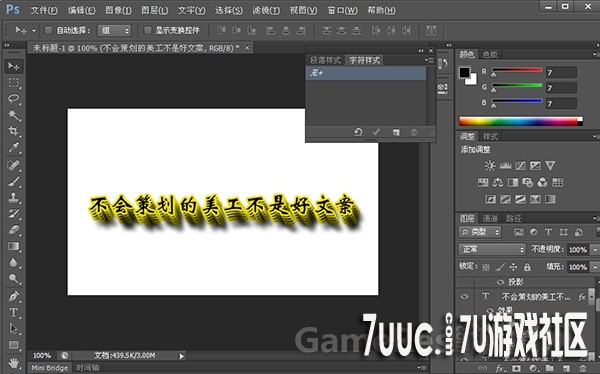
Task: Delete the selected character style
Action: click(414, 132)
